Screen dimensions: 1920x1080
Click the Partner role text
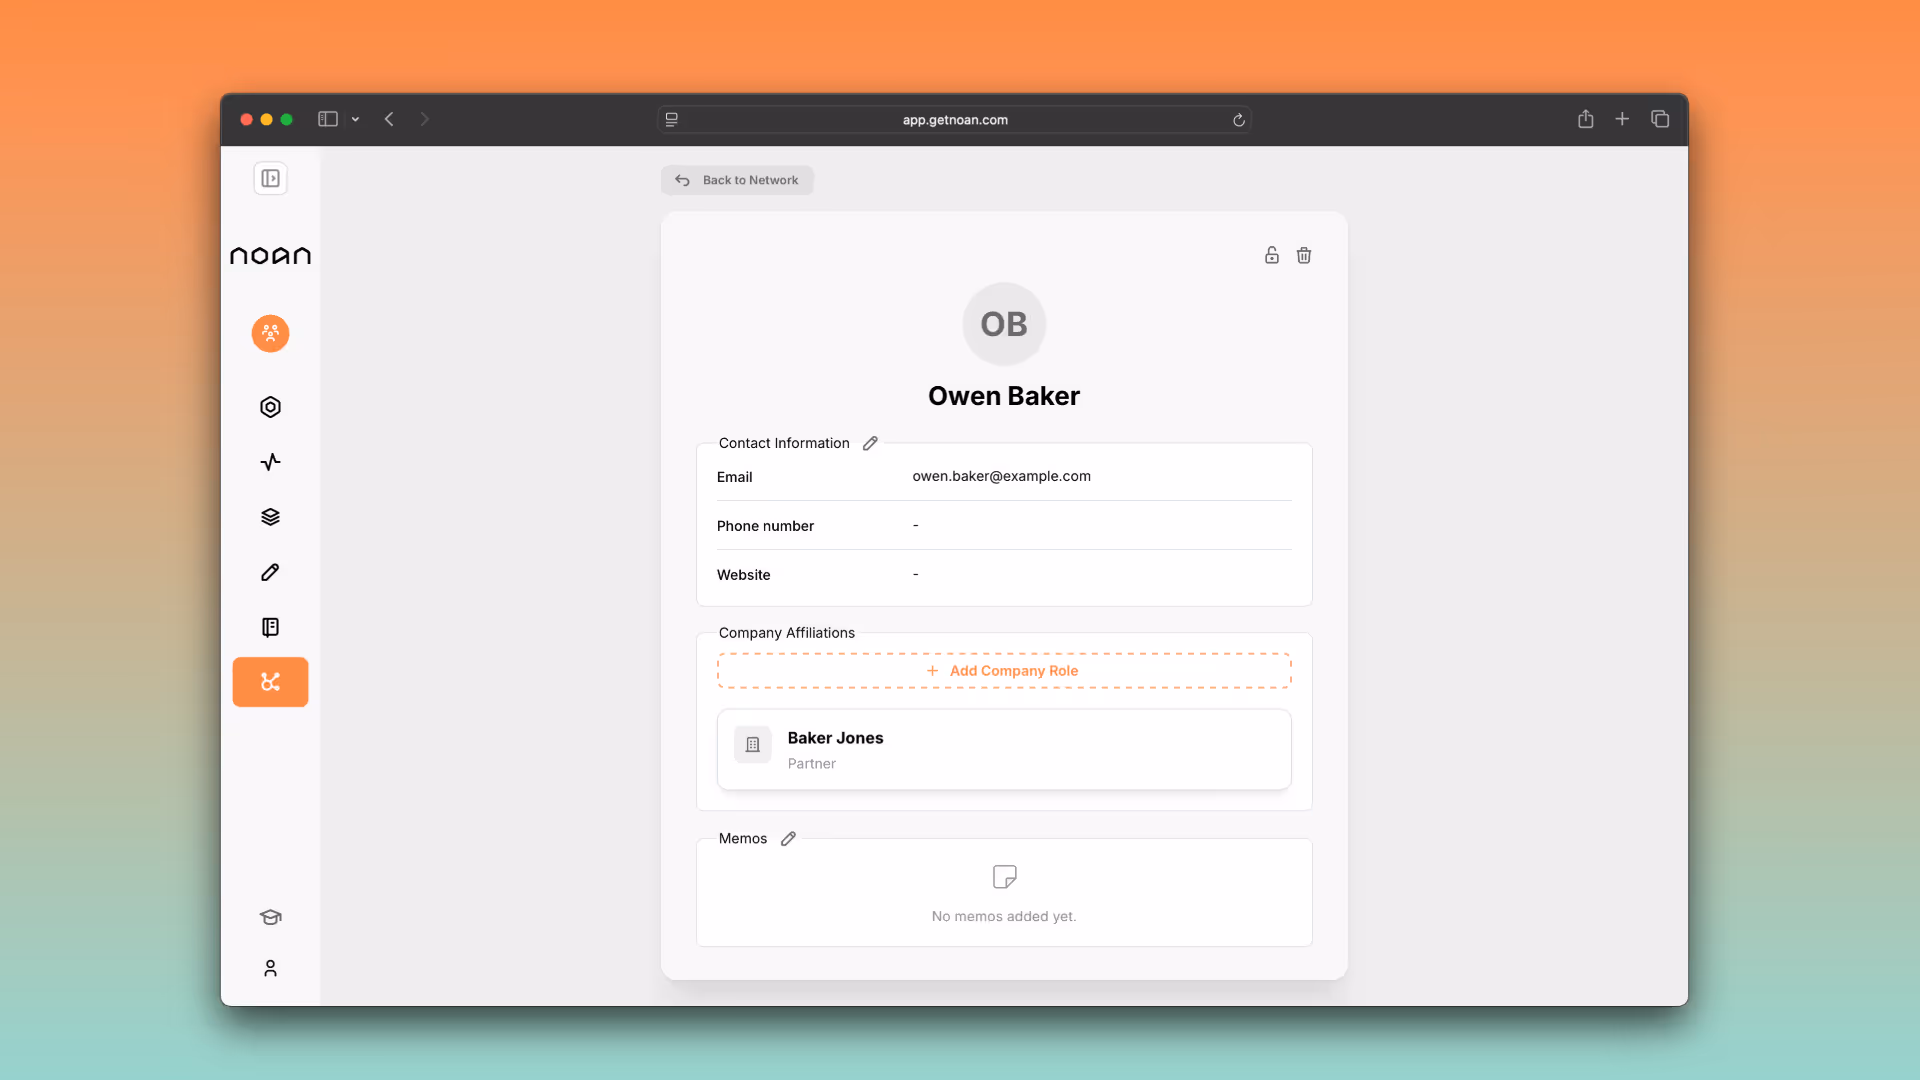click(811, 764)
